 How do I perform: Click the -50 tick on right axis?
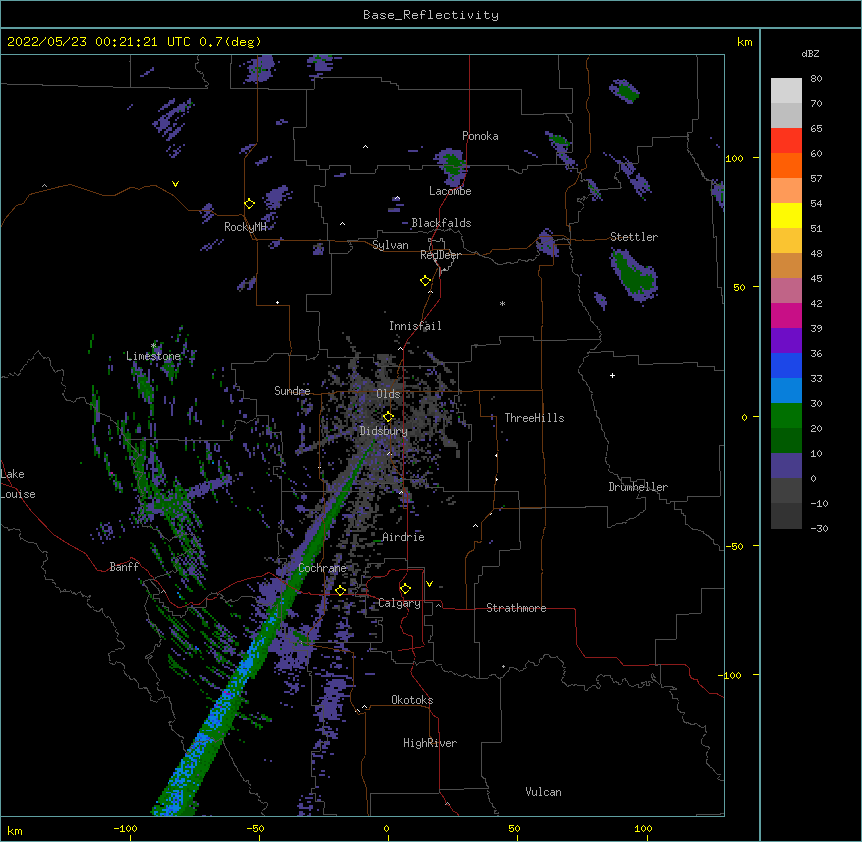[x=734, y=546]
